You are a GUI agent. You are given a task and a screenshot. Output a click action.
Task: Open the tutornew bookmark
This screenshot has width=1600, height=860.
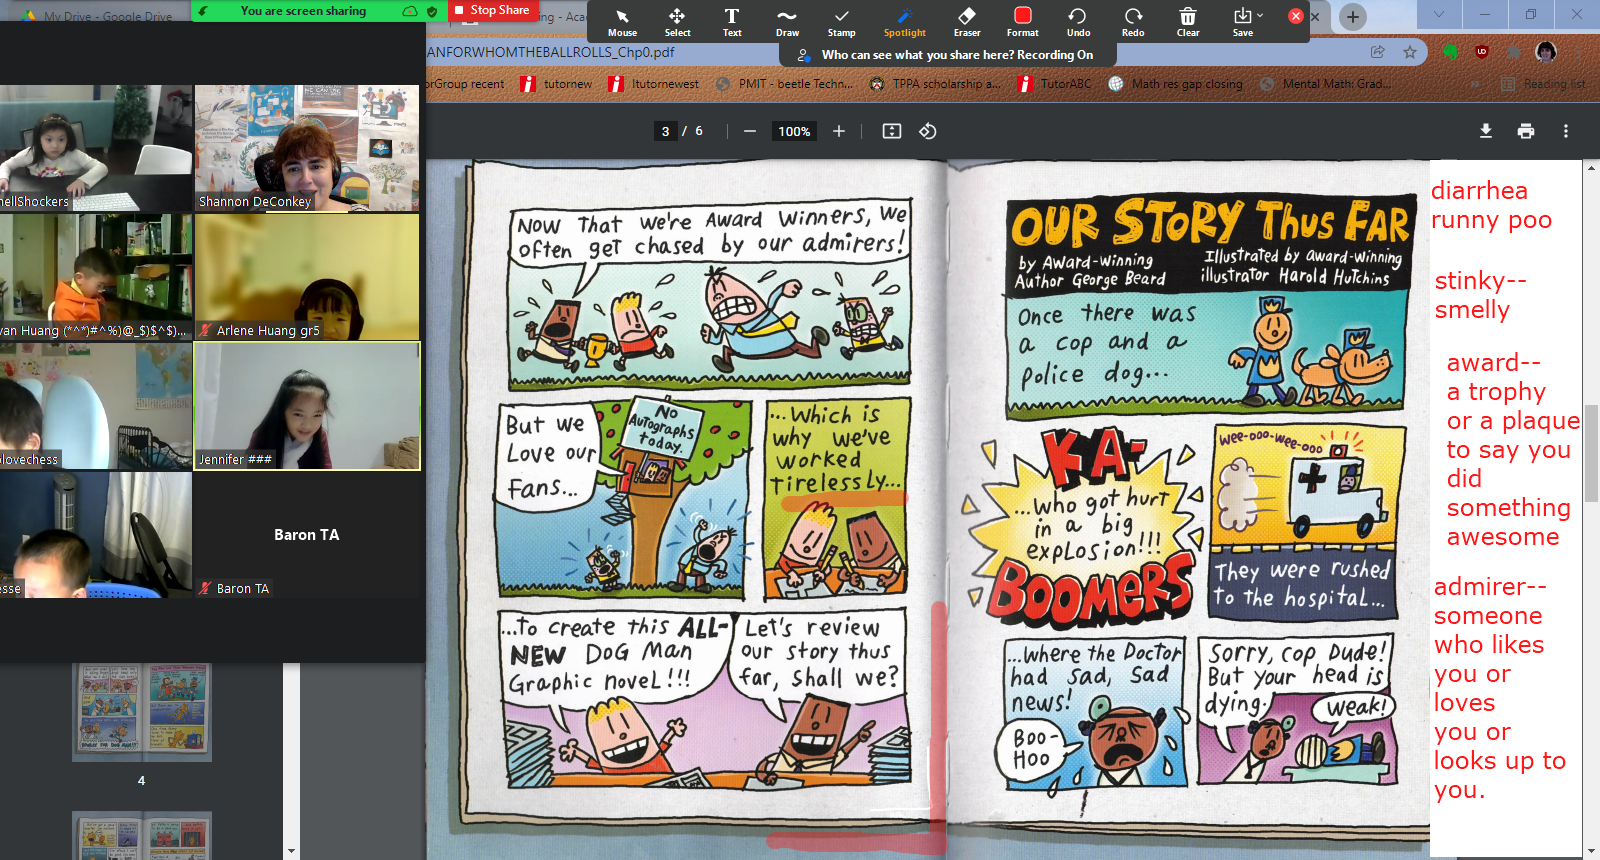coord(557,84)
